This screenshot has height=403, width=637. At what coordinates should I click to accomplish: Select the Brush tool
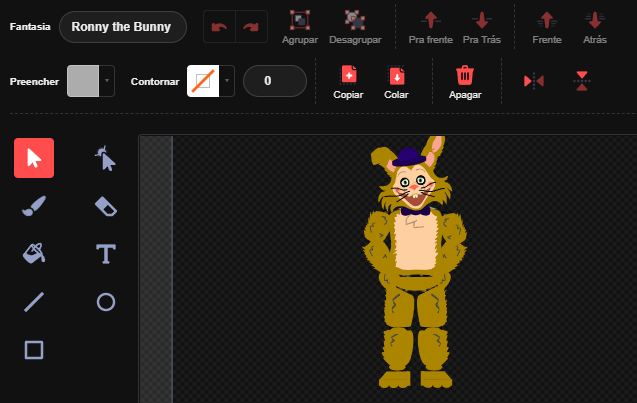tap(34, 206)
